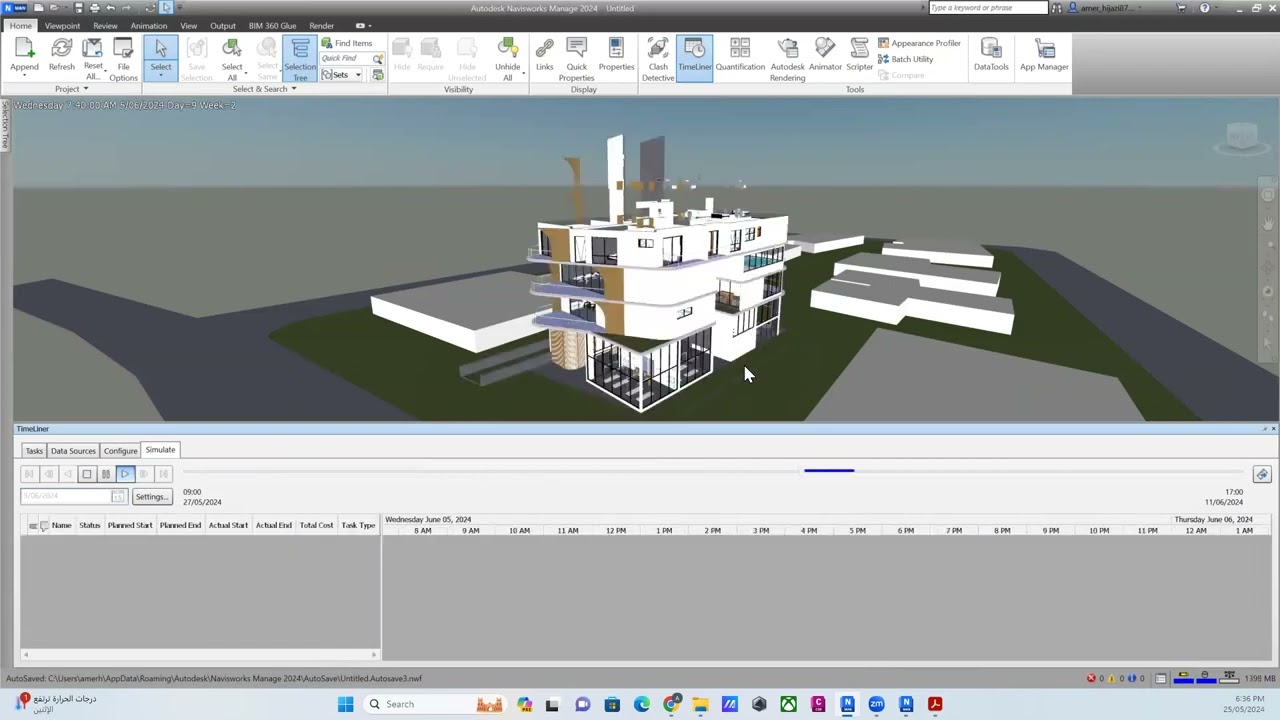Stop the TimeLiner simulation

pos(86,474)
